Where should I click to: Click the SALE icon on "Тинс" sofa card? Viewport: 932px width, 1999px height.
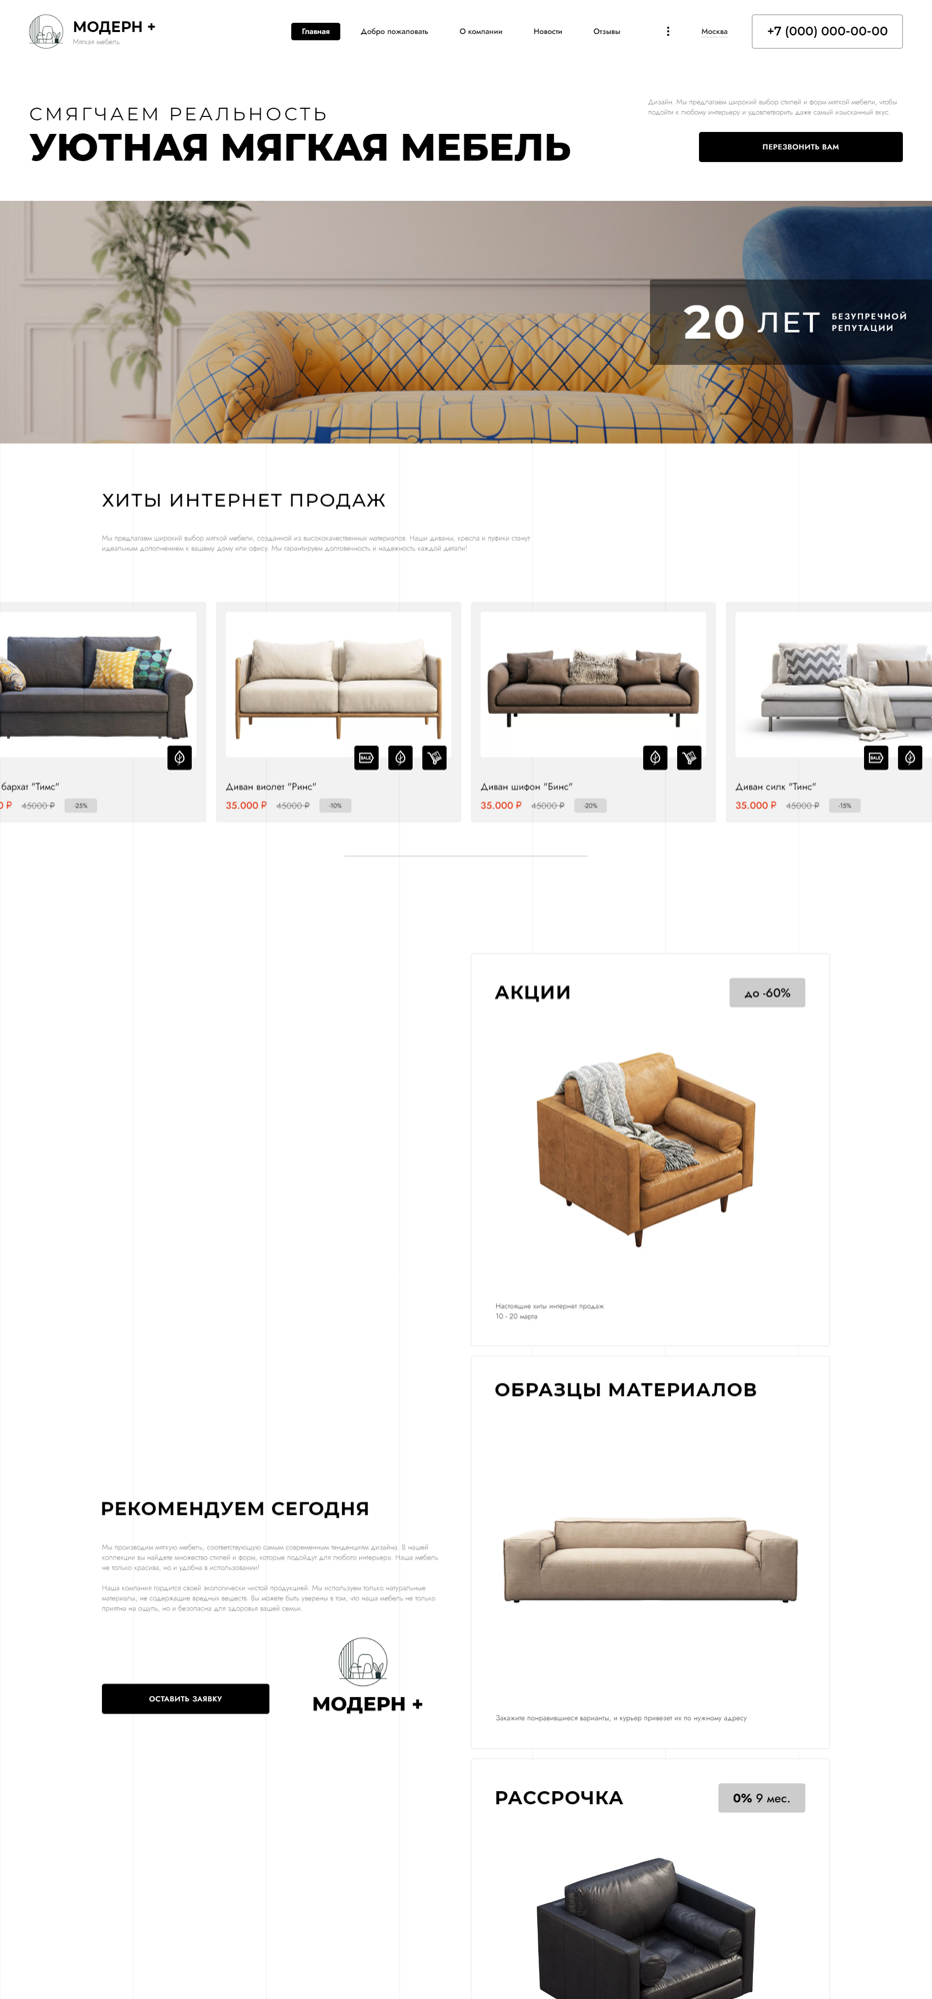876,757
